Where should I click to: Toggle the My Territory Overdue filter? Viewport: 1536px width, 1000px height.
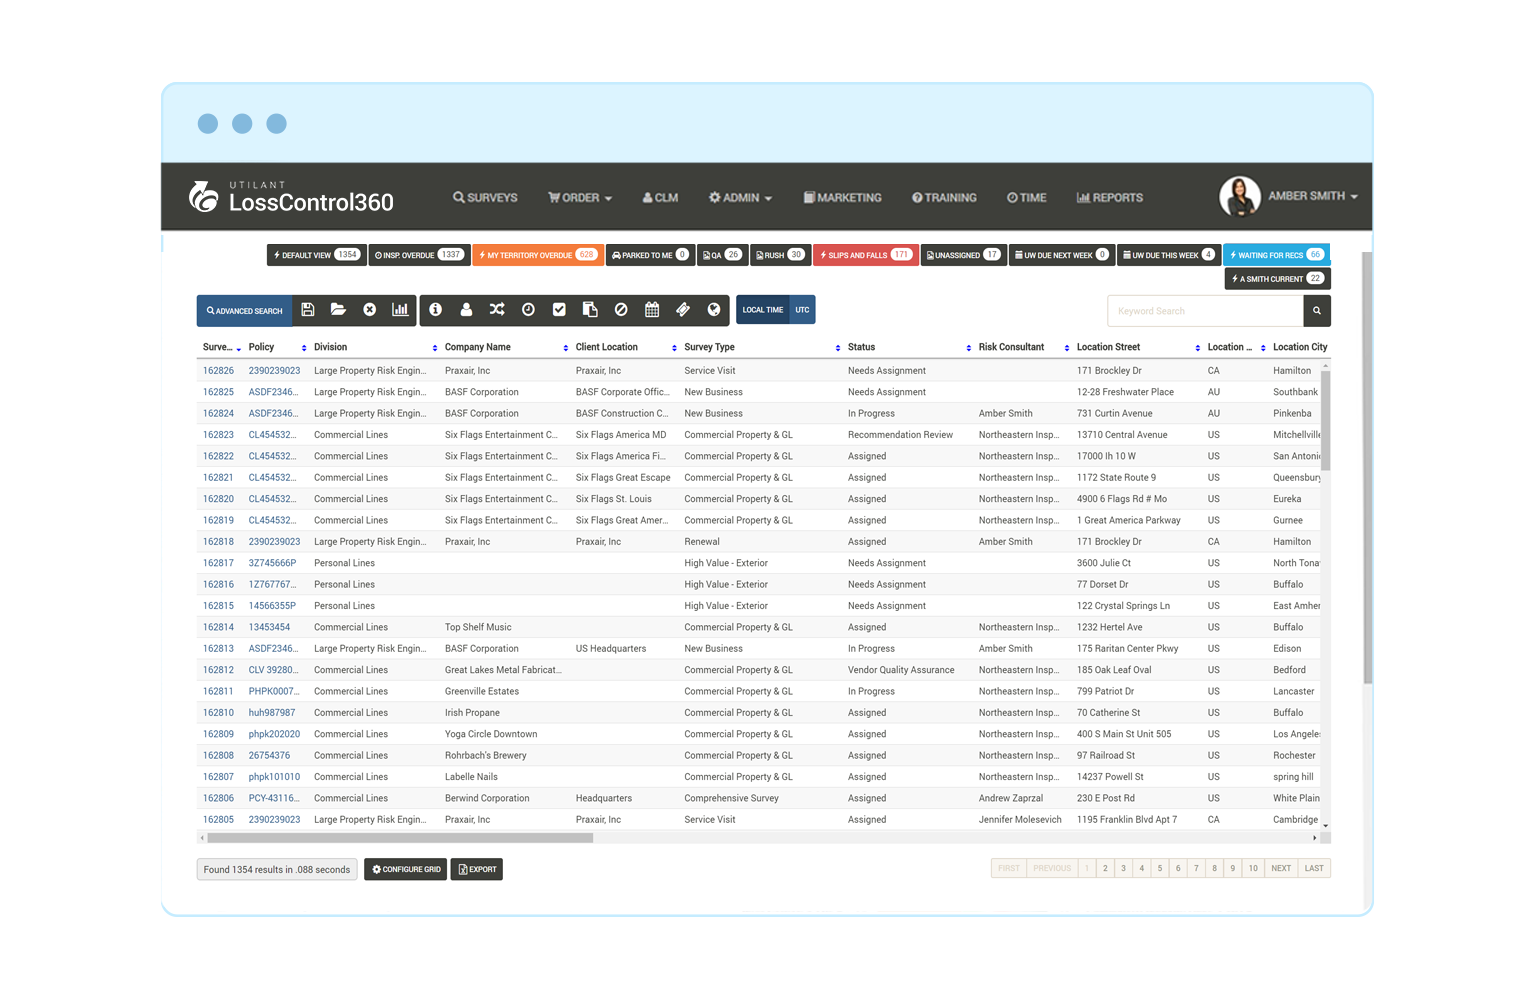coord(537,254)
